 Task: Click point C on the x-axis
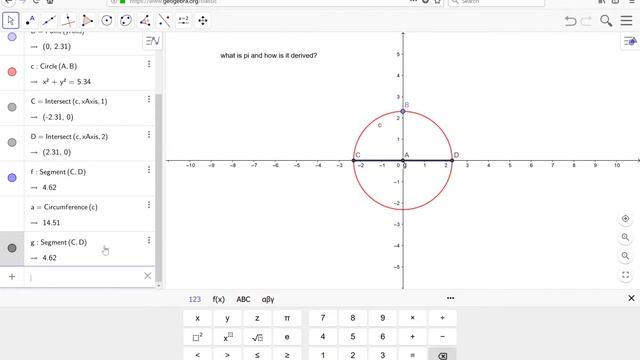coord(353,160)
